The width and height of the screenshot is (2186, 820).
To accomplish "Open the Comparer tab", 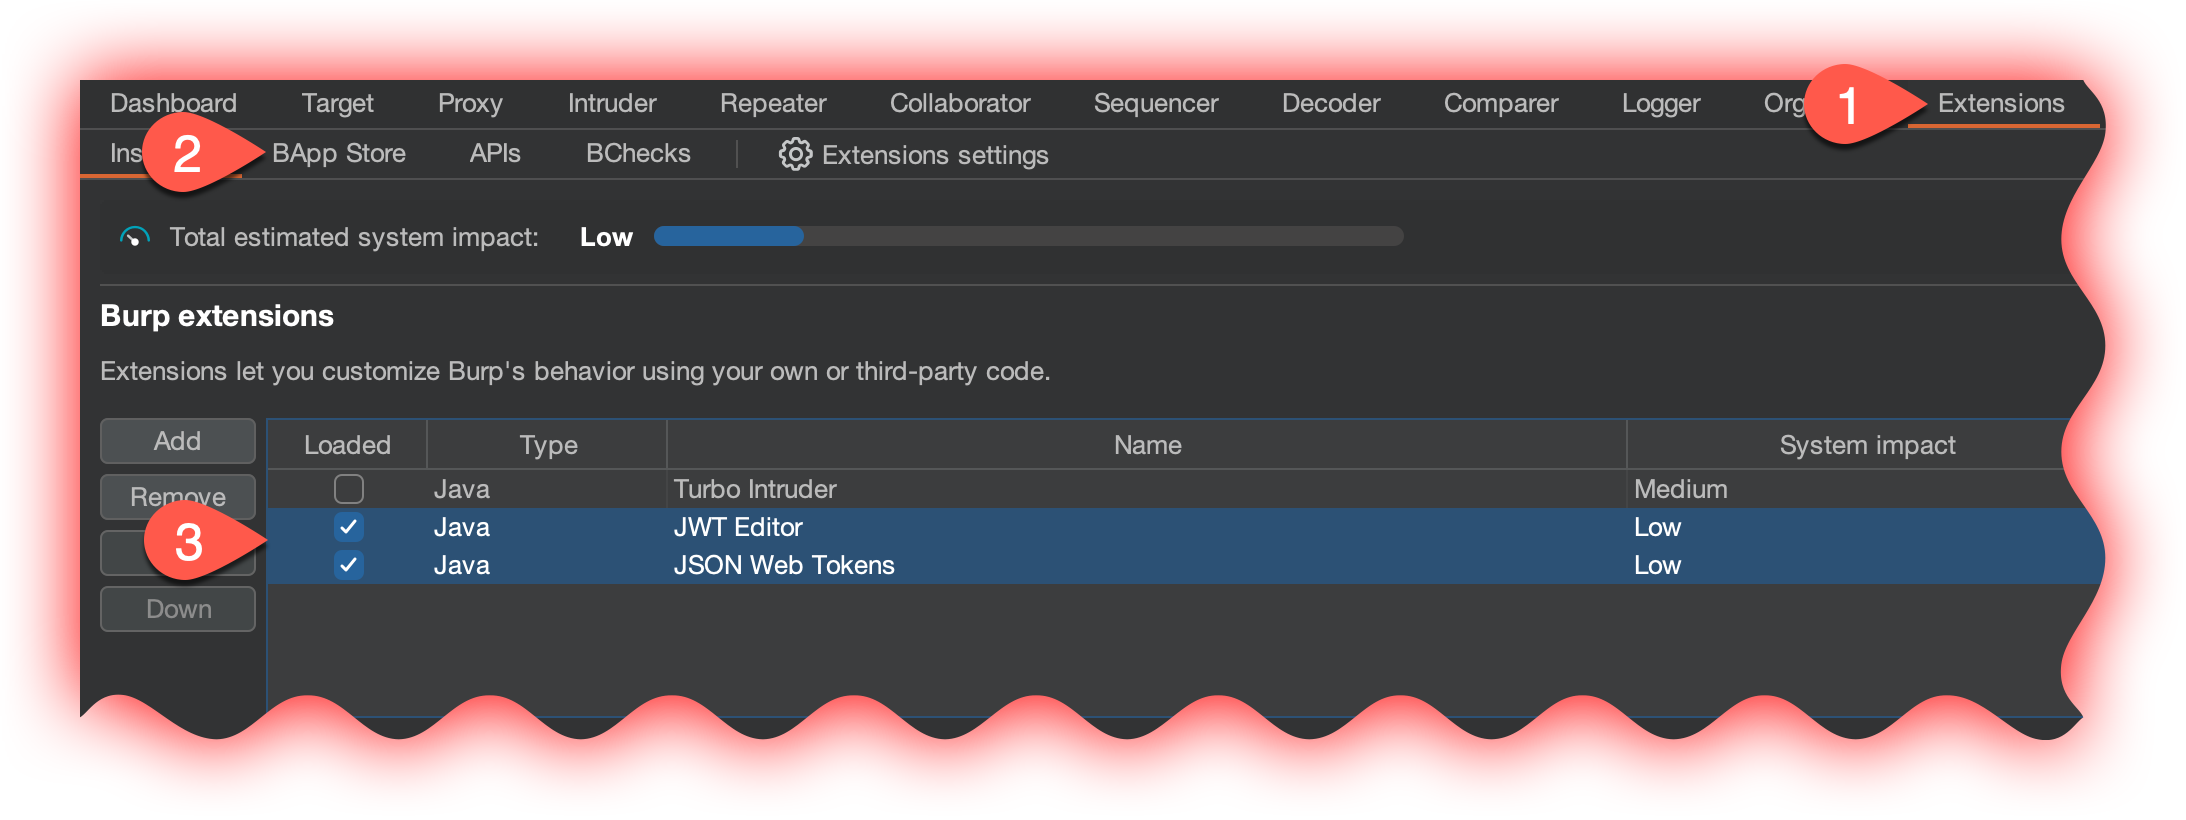I will click(1501, 103).
